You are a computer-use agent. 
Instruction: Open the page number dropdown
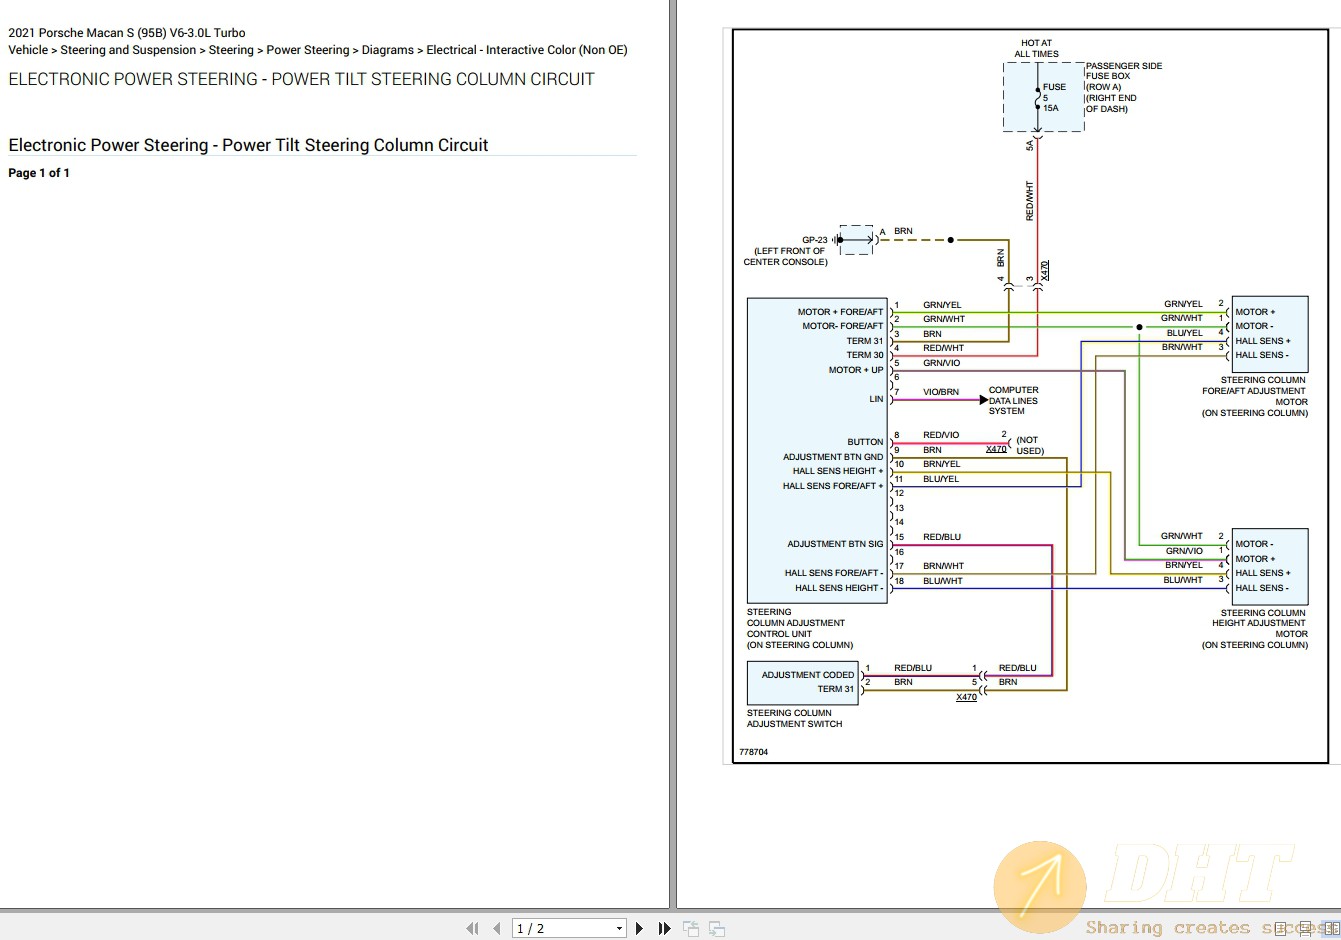click(x=619, y=929)
